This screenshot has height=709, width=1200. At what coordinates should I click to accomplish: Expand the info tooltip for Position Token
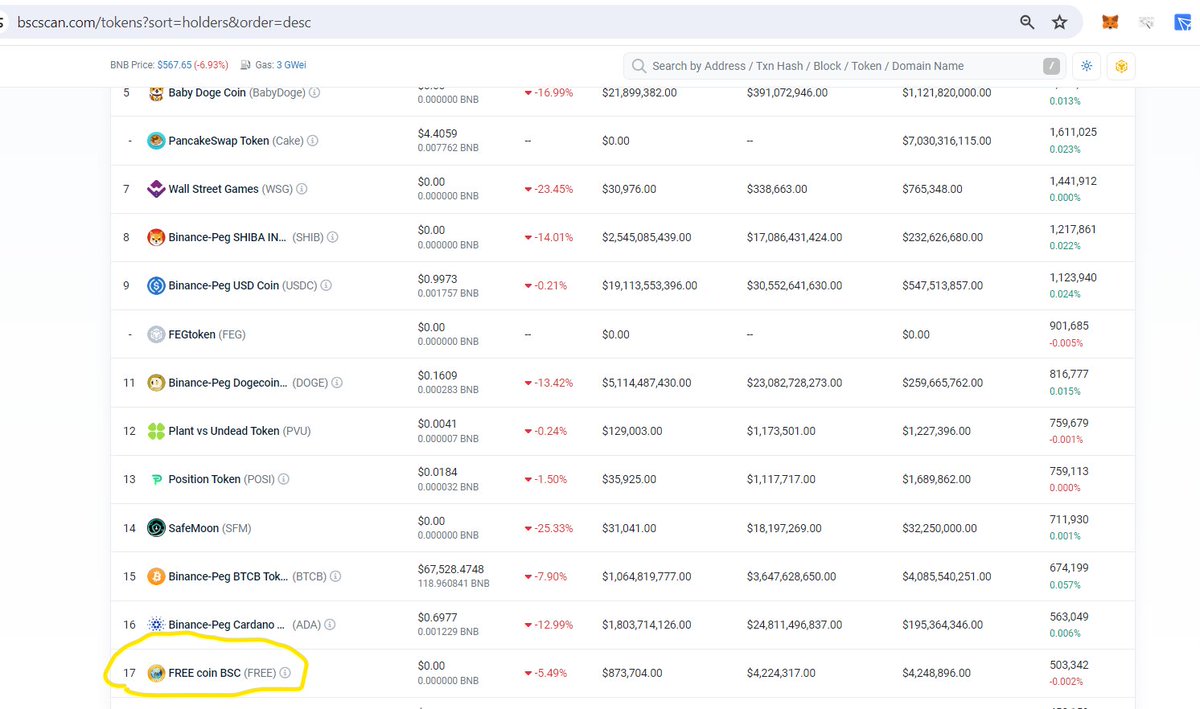pos(283,479)
